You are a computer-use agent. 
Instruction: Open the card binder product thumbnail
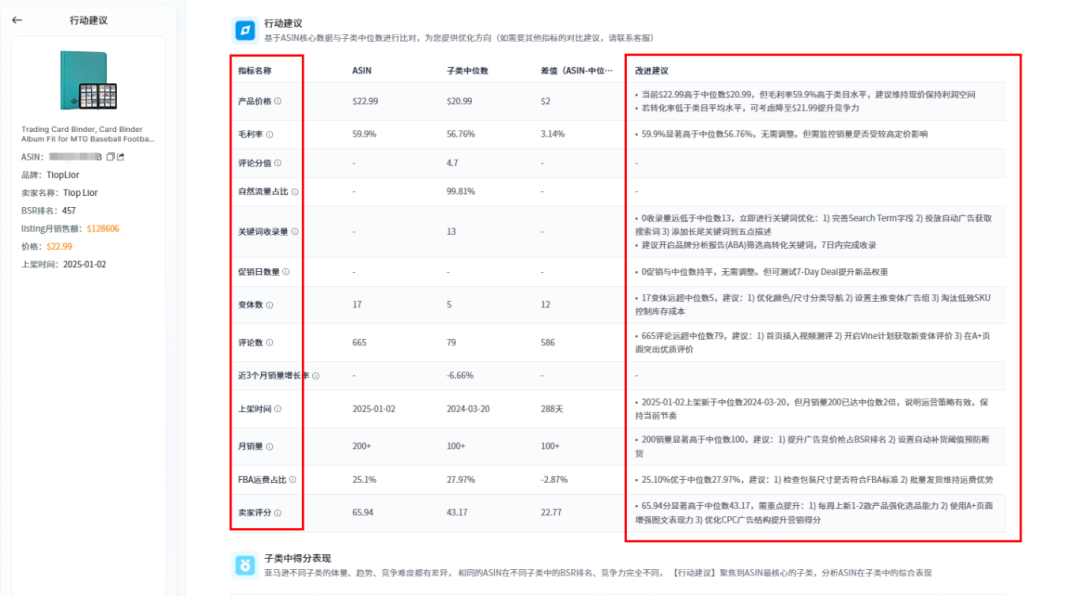coord(88,81)
